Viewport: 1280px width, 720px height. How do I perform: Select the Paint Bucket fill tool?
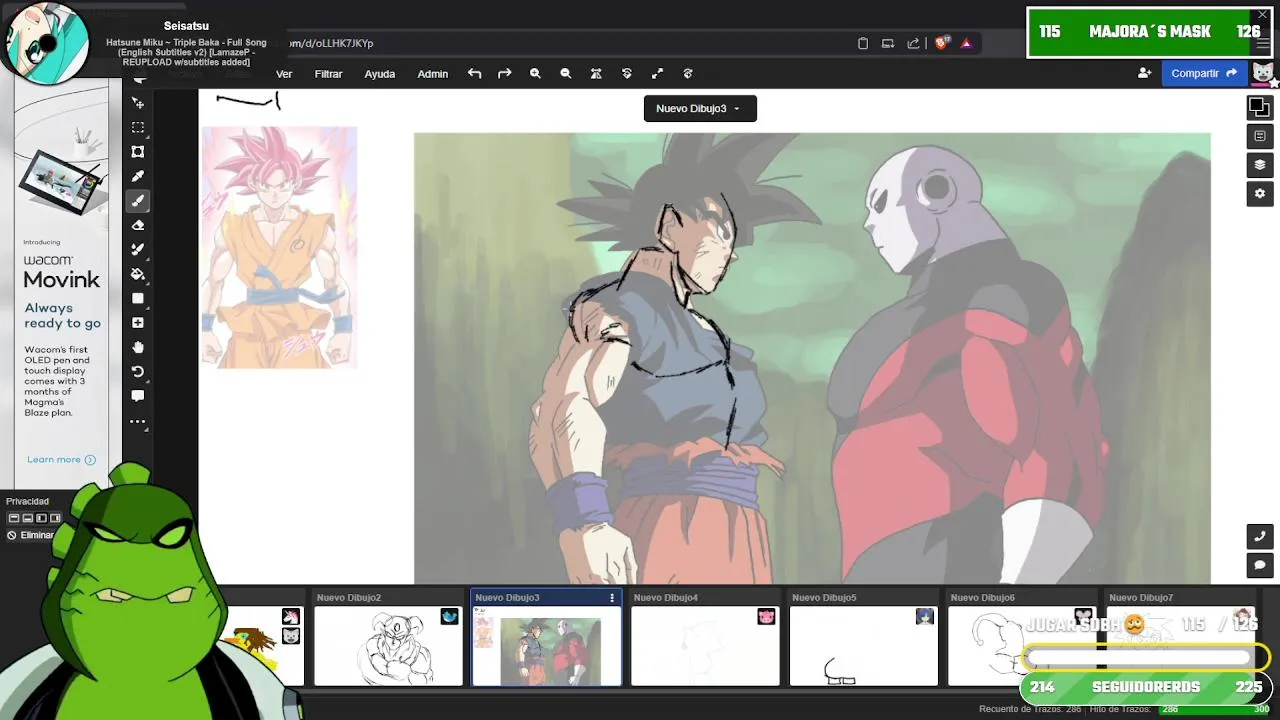(x=138, y=274)
